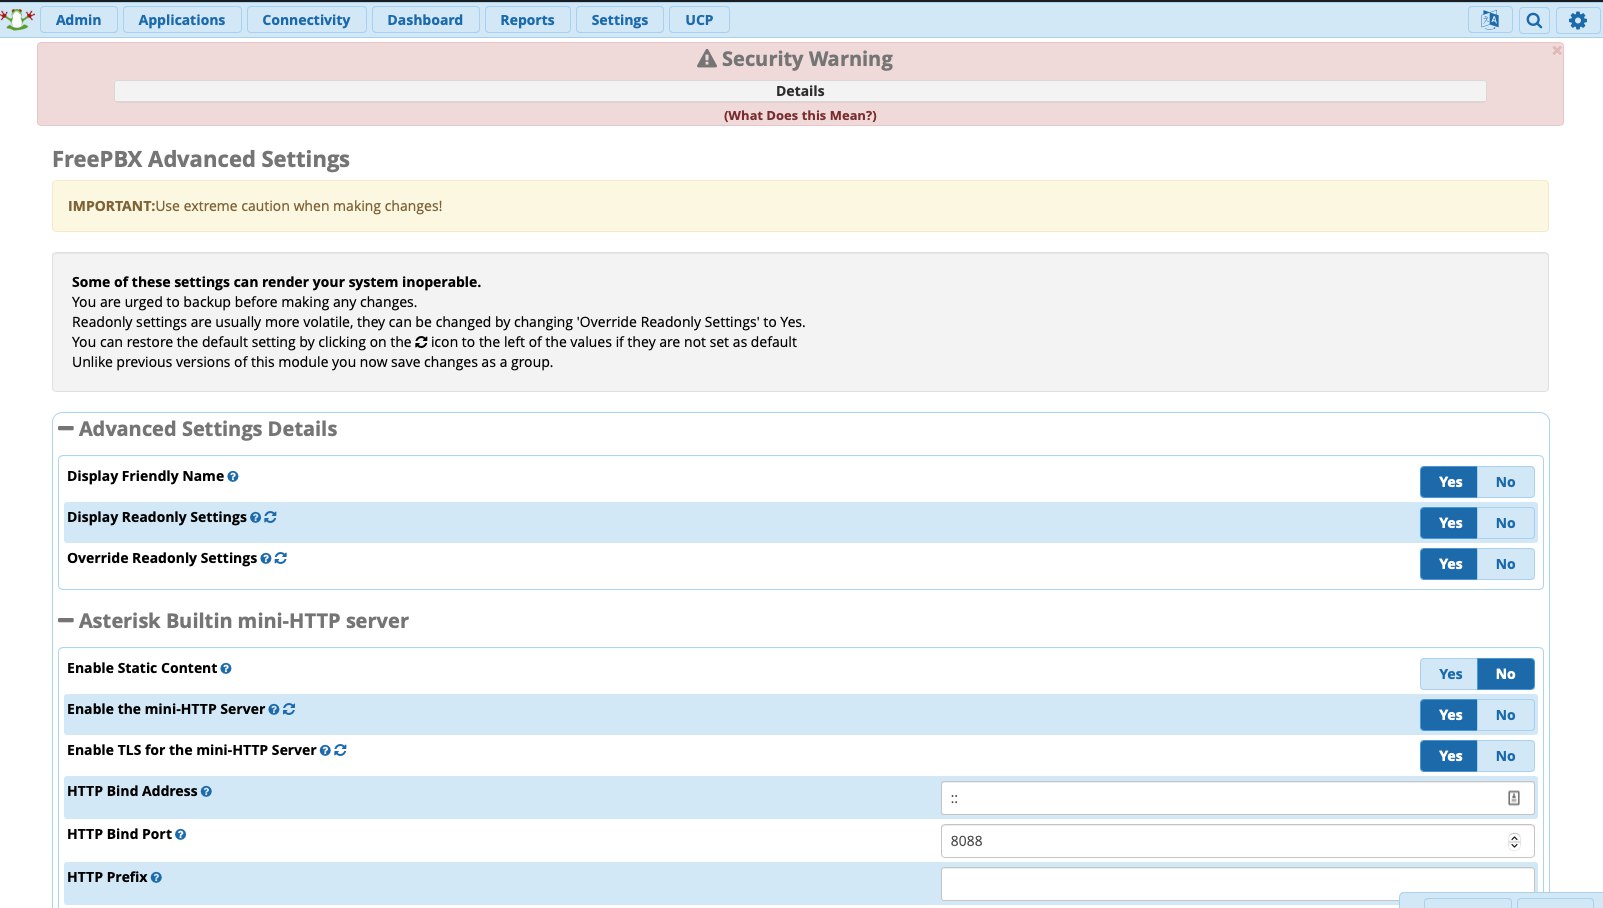The image size is (1603, 908).
Task: Click help icon beside HTTP Bind Port
Action: click(x=181, y=835)
